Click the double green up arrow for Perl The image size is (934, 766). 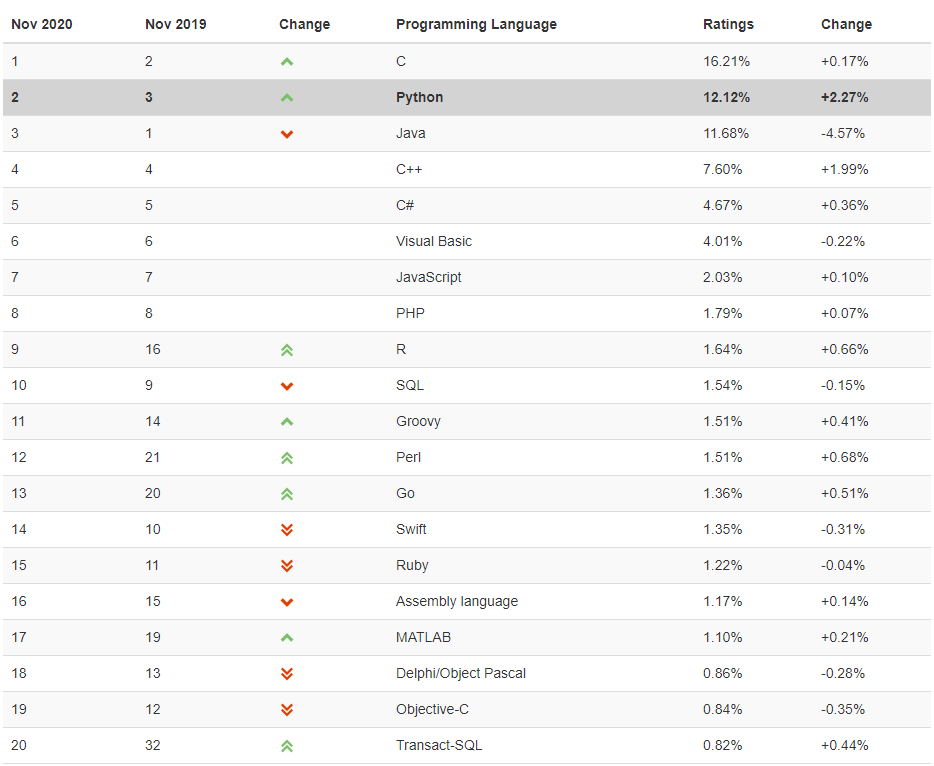coord(287,458)
